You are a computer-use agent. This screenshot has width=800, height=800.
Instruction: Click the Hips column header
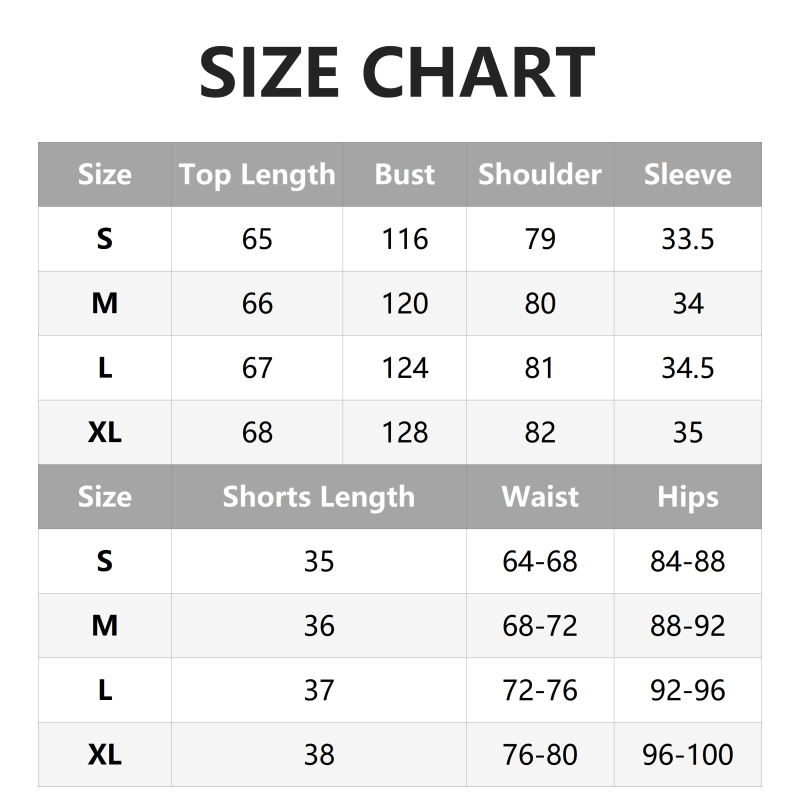(x=687, y=497)
